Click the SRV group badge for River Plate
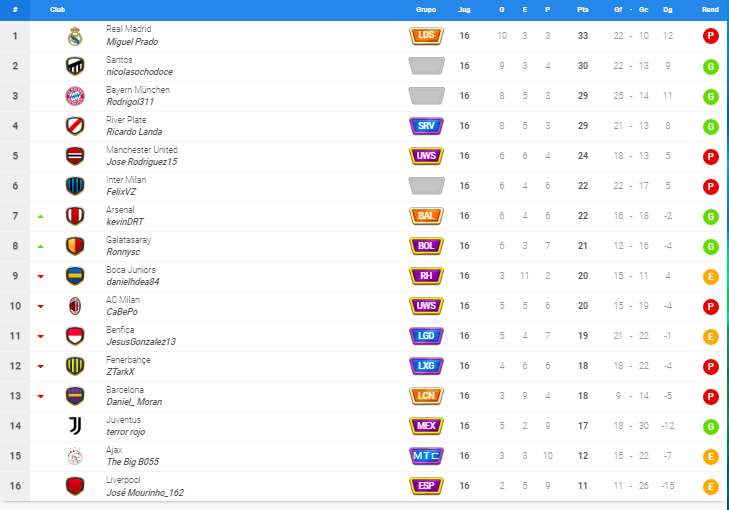Image resolution: width=729 pixels, height=510 pixels. point(426,126)
